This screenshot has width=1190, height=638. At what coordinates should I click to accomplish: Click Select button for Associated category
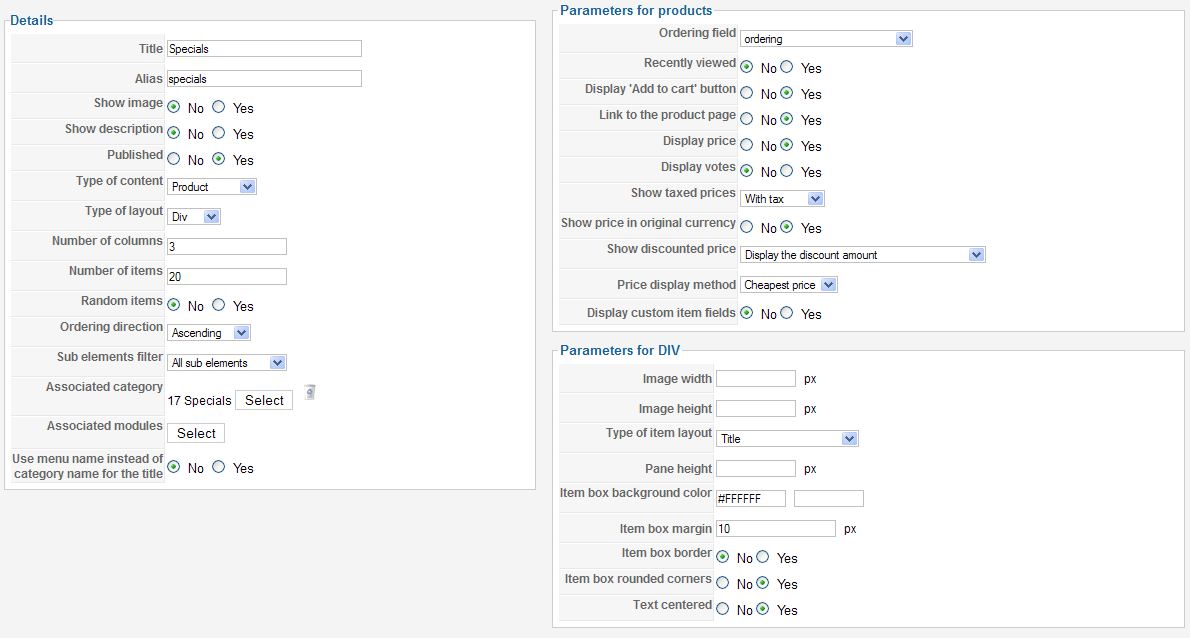coord(264,400)
